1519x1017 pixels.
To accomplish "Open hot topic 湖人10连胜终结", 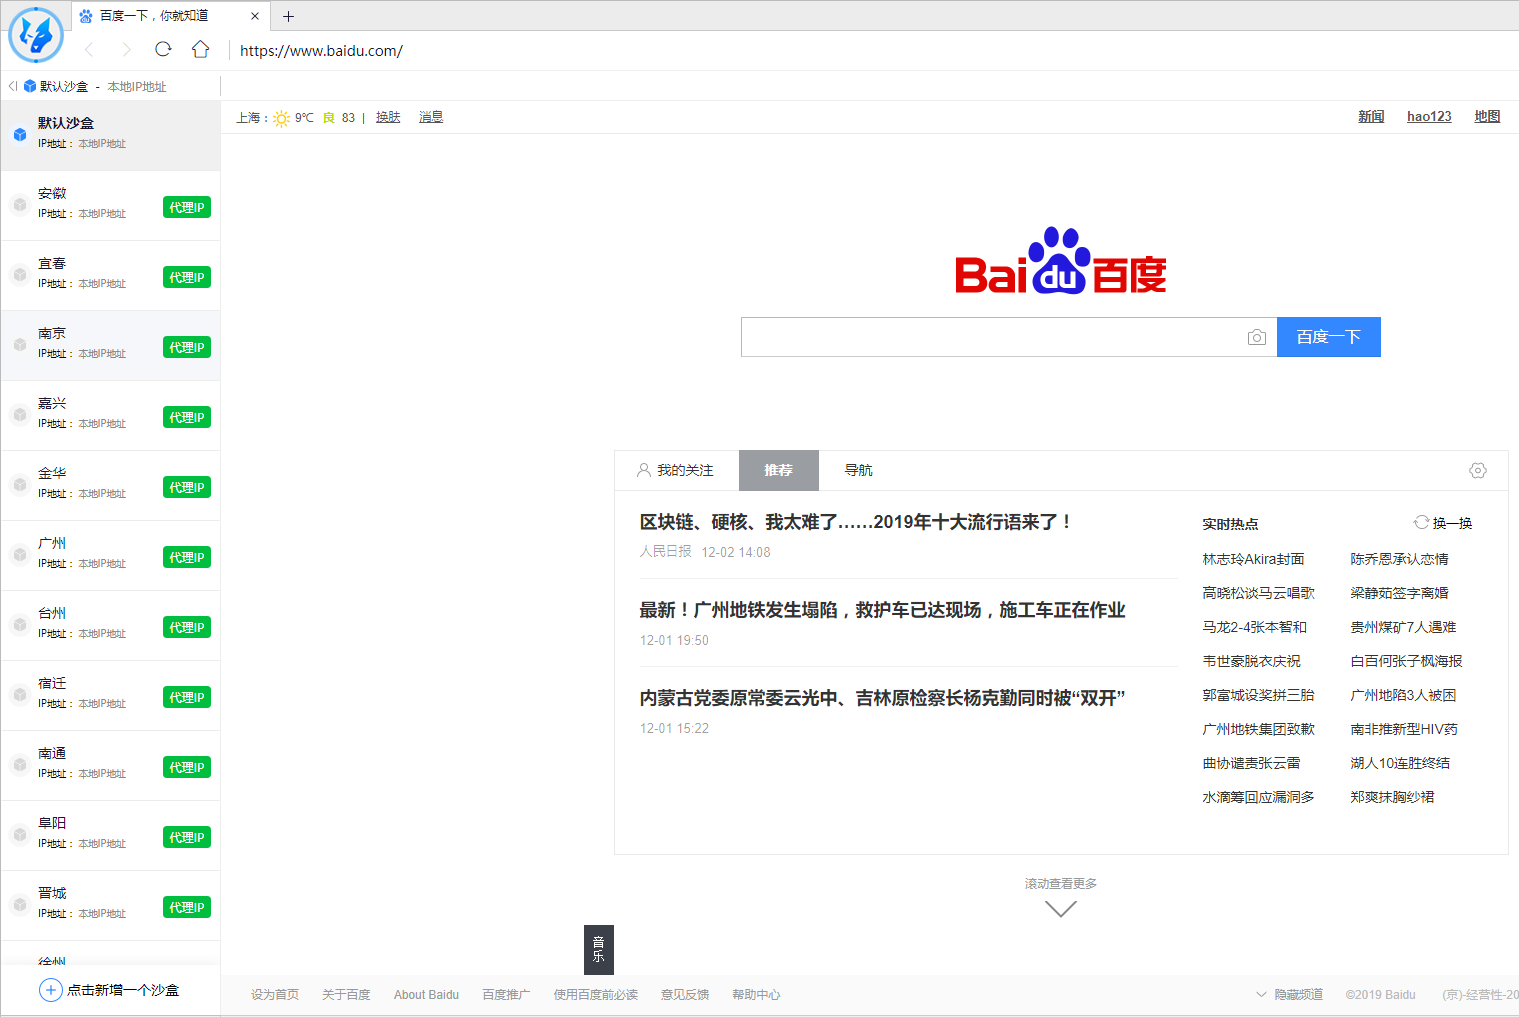I will (x=1400, y=763).
